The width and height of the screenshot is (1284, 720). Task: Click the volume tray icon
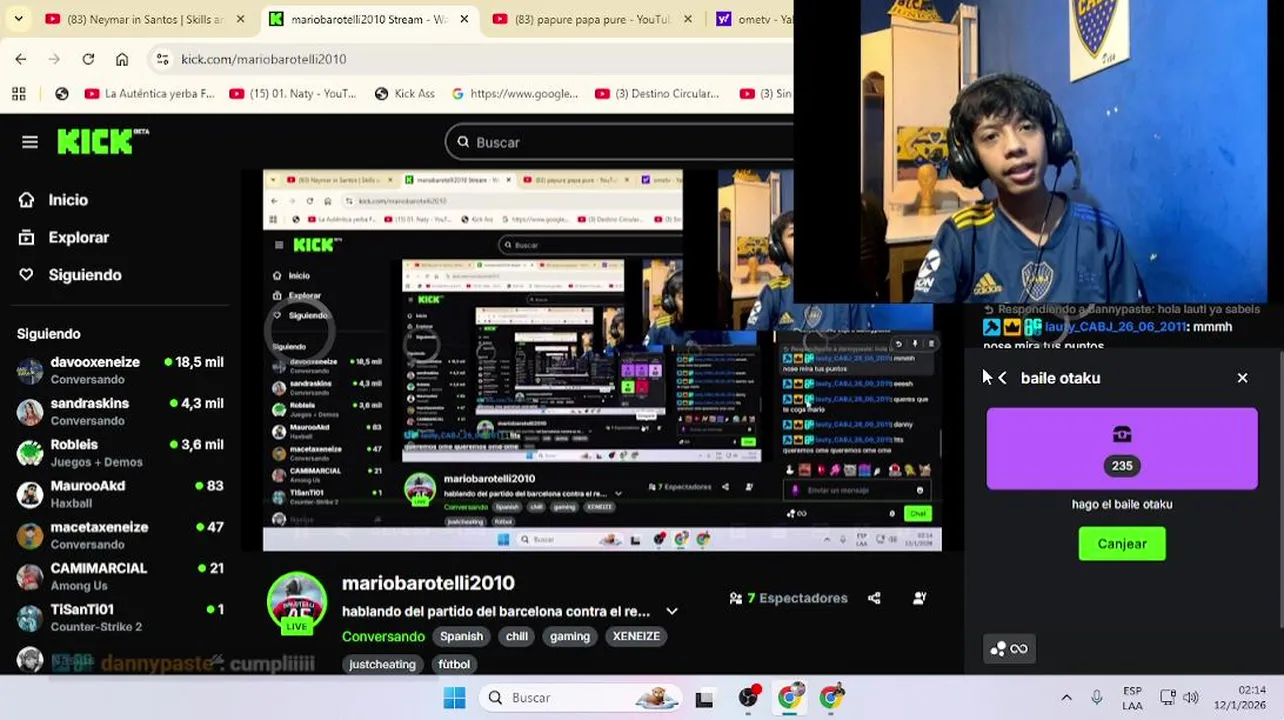(x=1190, y=697)
